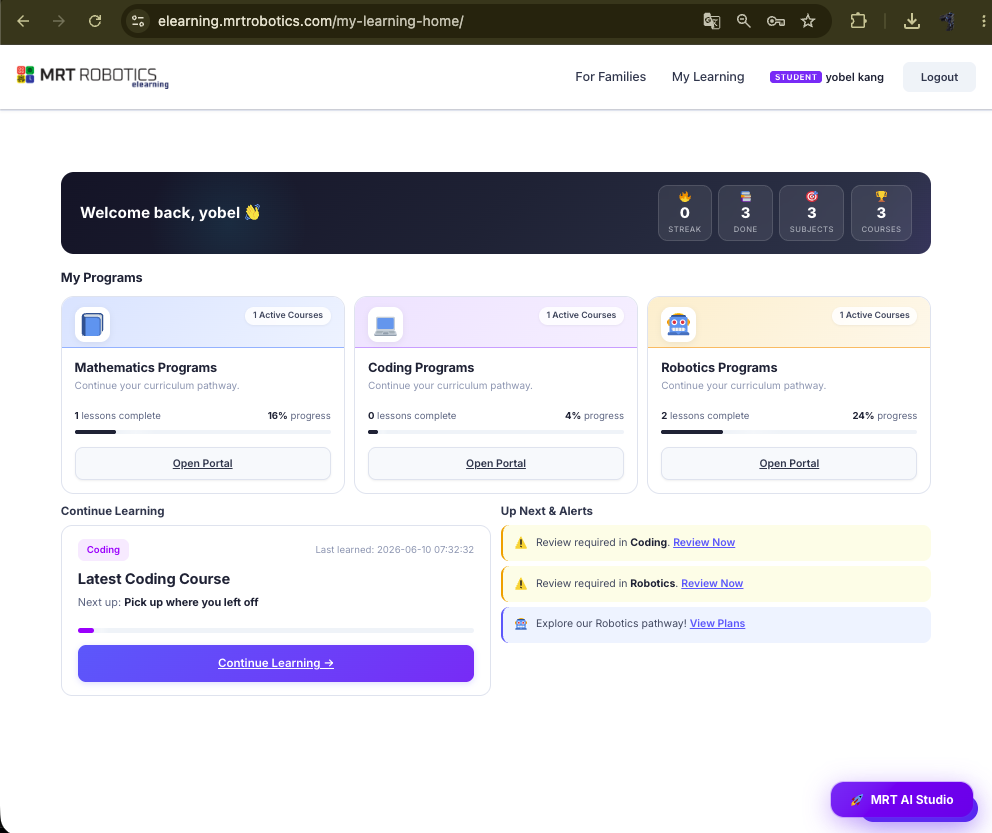Screen dimensions: 992x833
Task: Click the Mathematics book icon
Action: (92, 324)
